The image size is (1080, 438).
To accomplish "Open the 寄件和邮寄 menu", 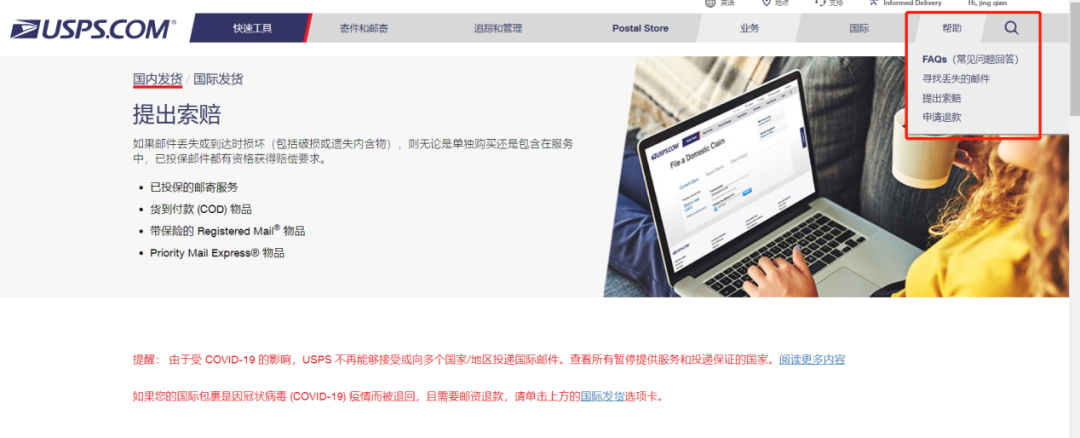I will (364, 28).
